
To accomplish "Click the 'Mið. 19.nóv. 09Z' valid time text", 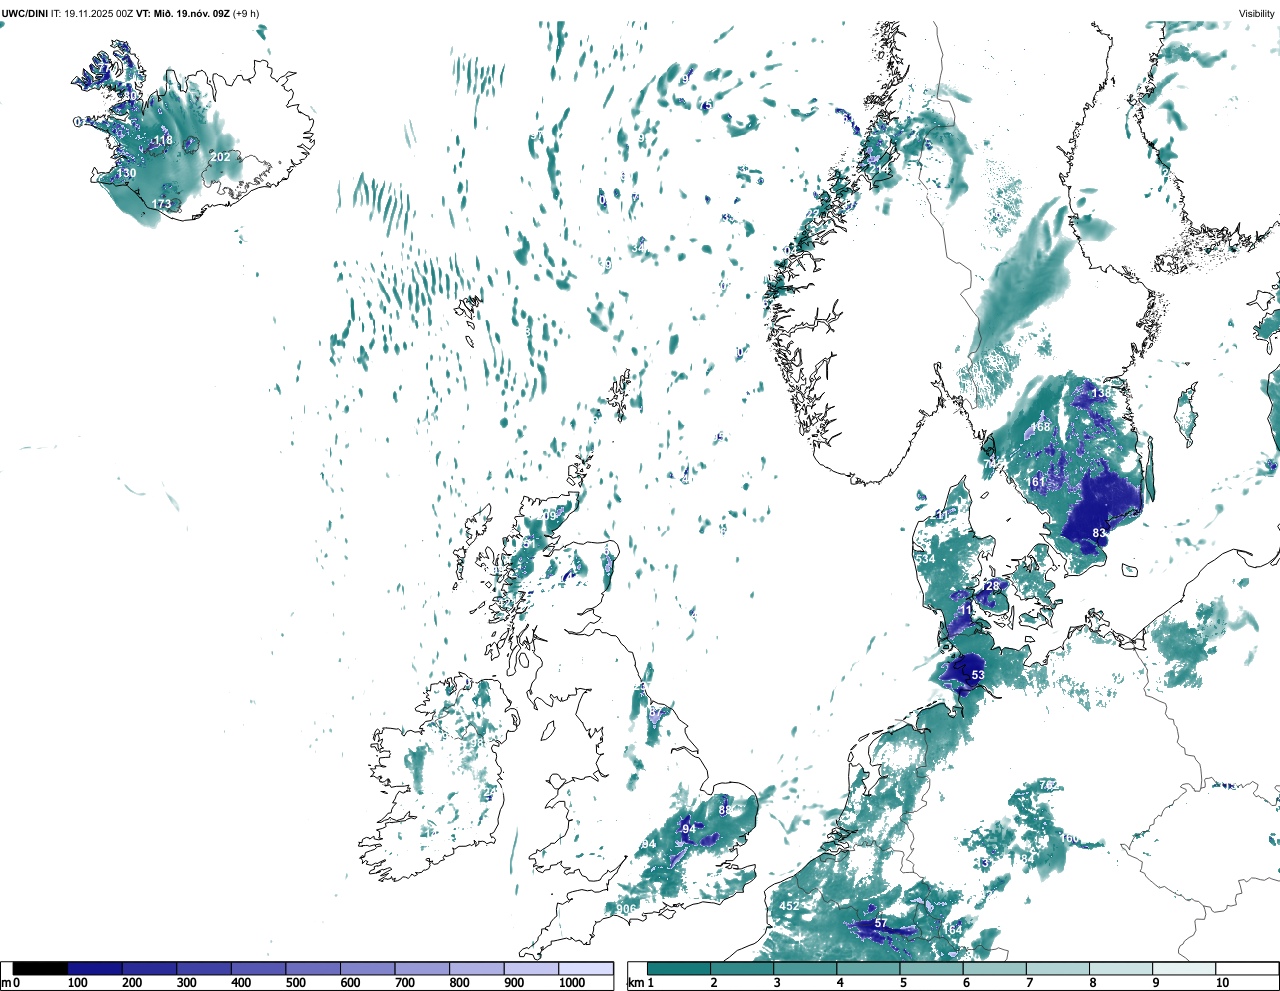I will (190, 13).
